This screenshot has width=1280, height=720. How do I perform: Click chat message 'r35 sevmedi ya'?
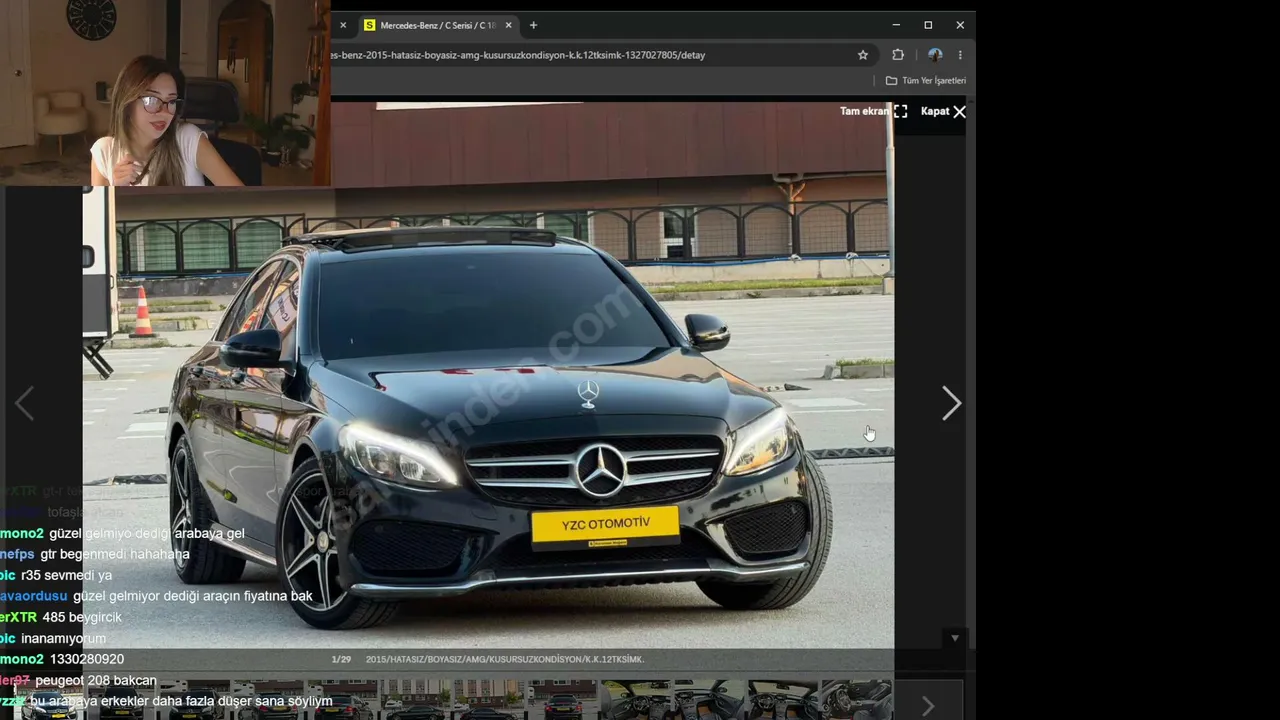coord(66,575)
